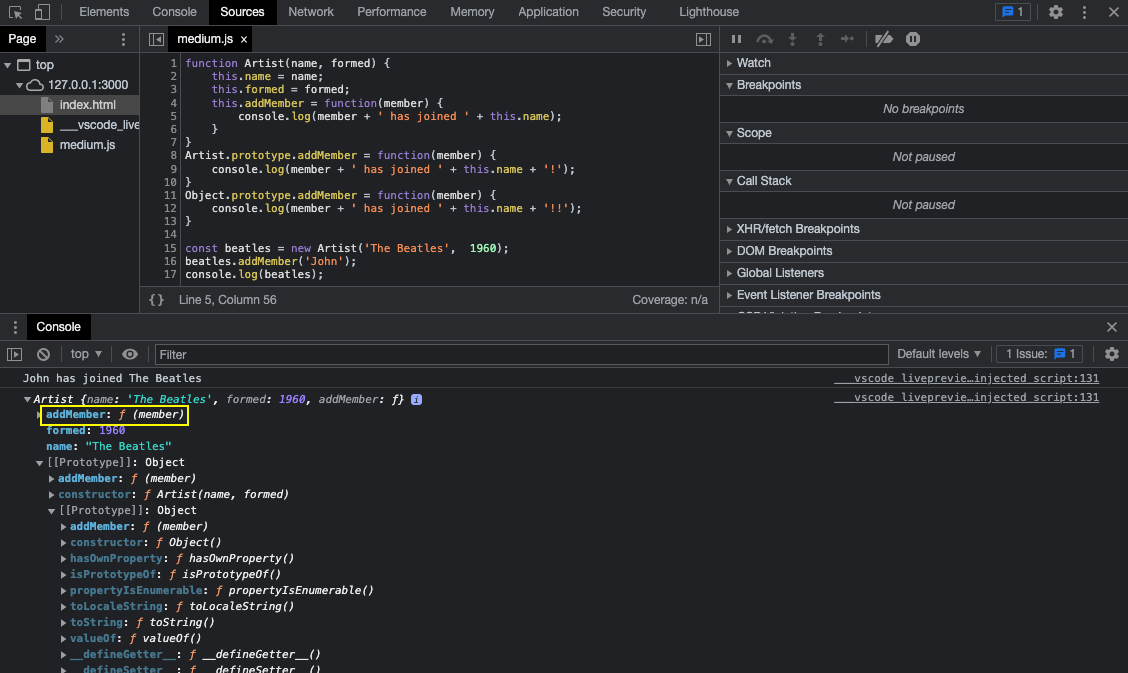The width and height of the screenshot is (1128, 673).
Task: Open the Application tab
Action: tap(548, 12)
